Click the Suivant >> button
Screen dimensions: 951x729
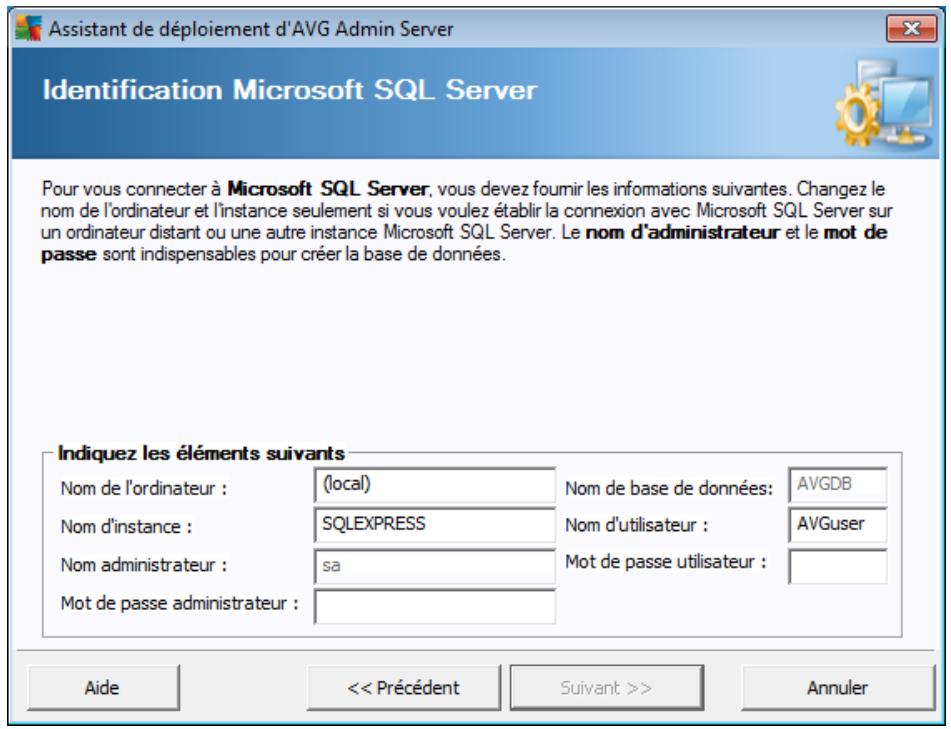coord(607,688)
